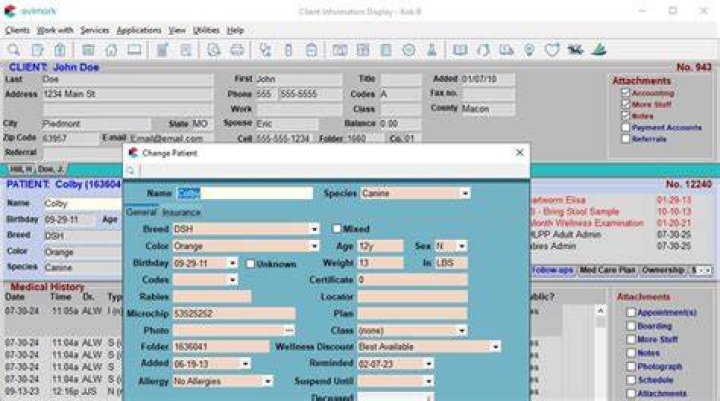This screenshot has height=401, width=720.
Task: Toggle the Photograph attachment checkbox
Action: point(631,367)
